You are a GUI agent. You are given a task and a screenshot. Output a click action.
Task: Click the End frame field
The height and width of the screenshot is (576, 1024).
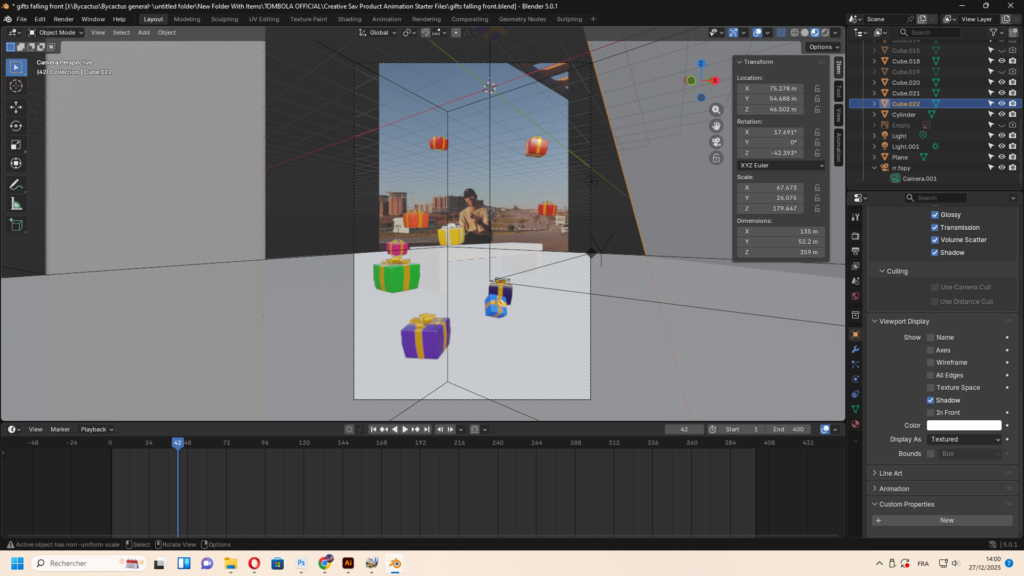pyautogui.click(x=788, y=429)
